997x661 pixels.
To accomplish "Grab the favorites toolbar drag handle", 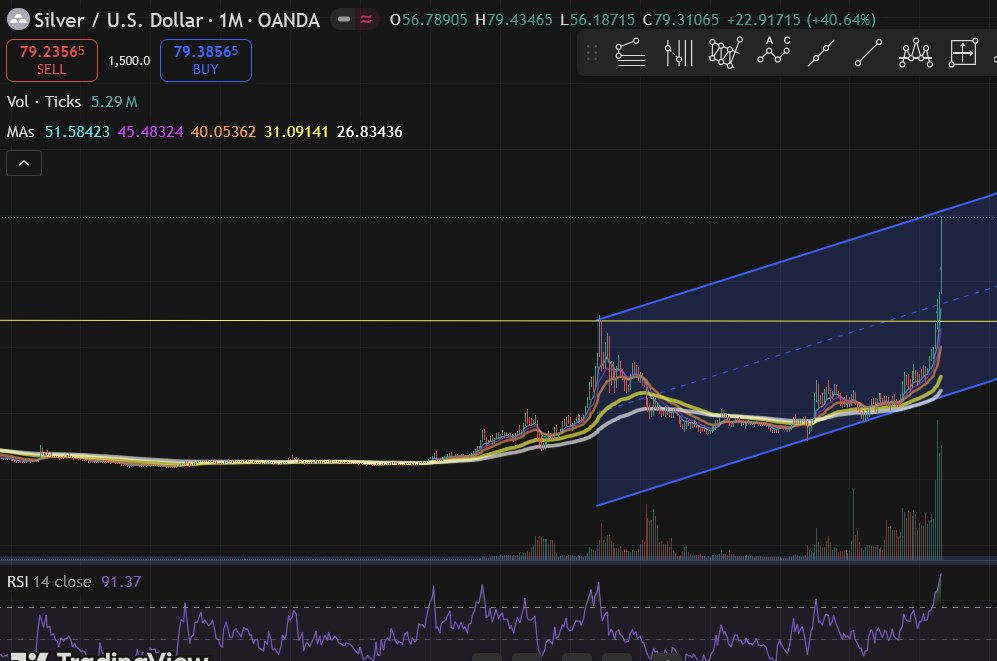I will click(x=592, y=53).
